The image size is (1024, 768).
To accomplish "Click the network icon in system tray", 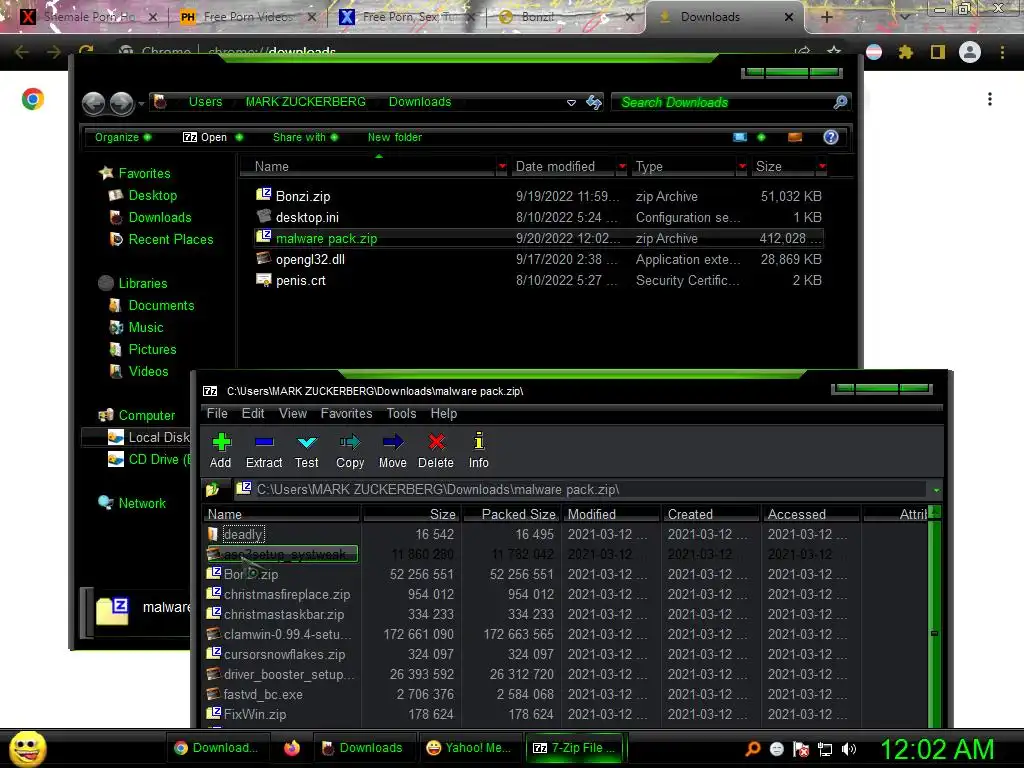I will (x=825, y=749).
